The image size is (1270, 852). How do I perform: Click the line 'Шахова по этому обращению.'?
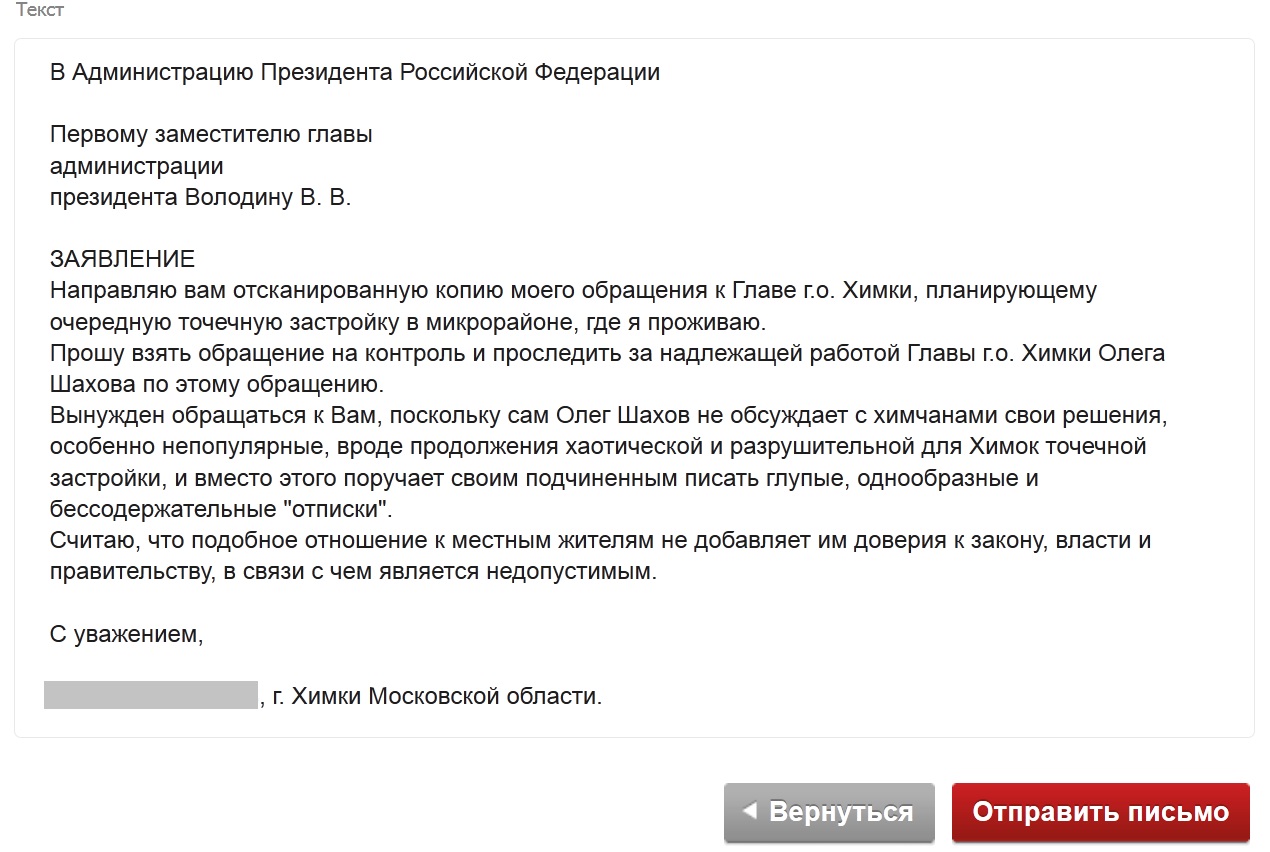click(x=216, y=384)
